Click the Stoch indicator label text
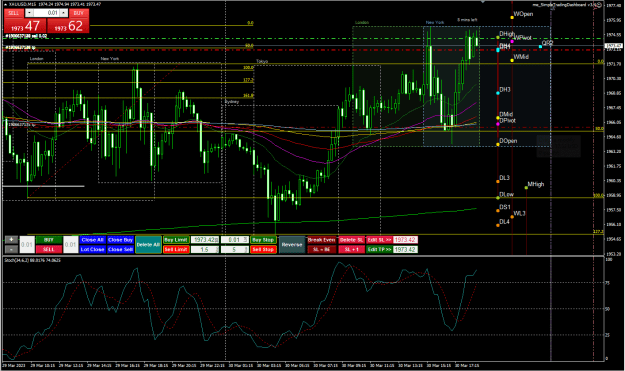The height and width of the screenshot is (371, 625). point(32,260)
